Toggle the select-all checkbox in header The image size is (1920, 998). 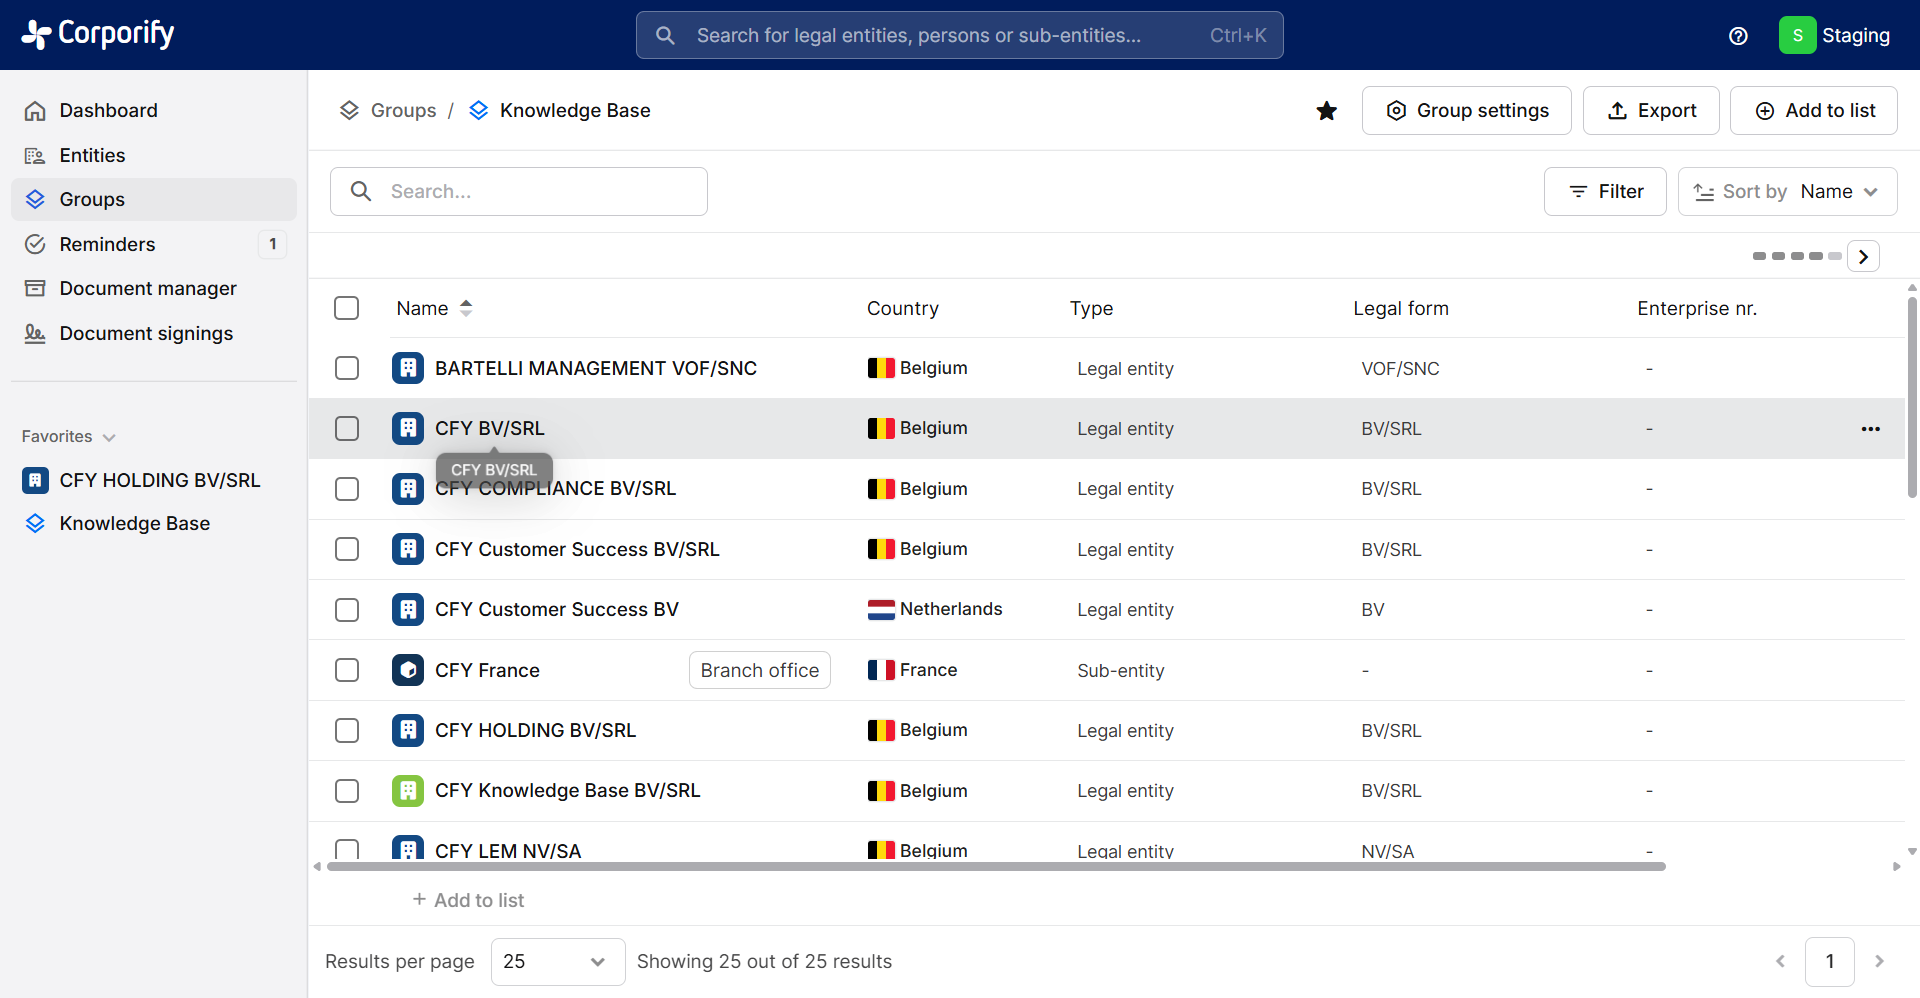point(347,308)
